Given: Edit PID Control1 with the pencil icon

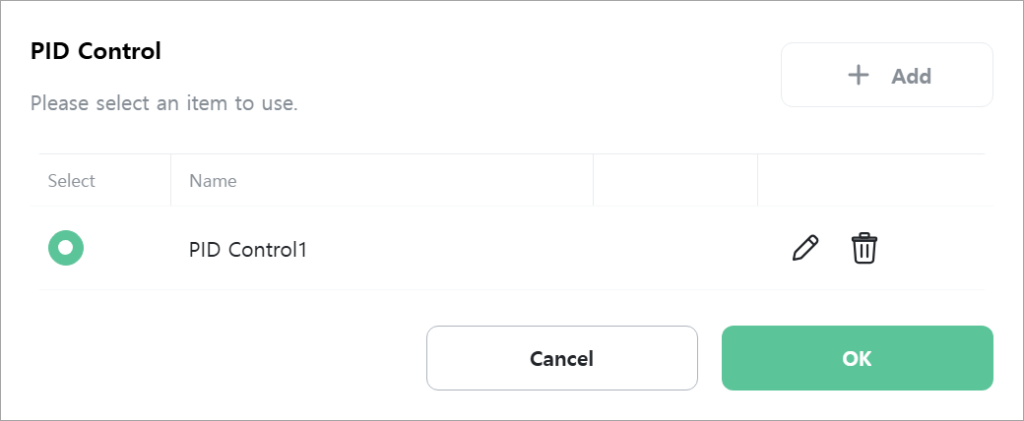Looking at the screenshot, I should 805,249.
